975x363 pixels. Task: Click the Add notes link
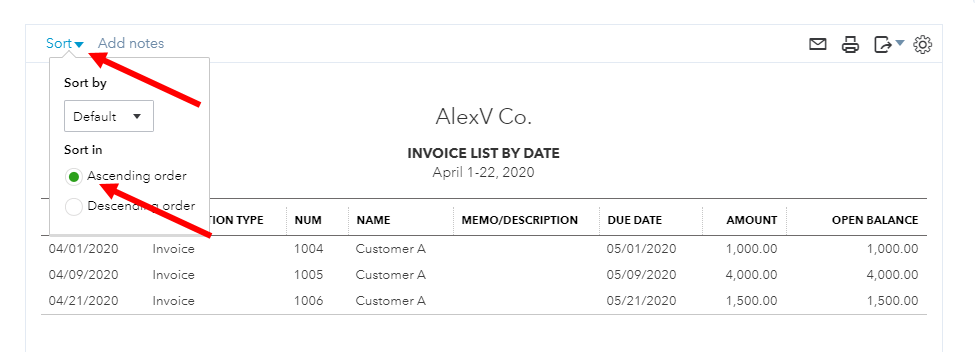coord(131,44)
